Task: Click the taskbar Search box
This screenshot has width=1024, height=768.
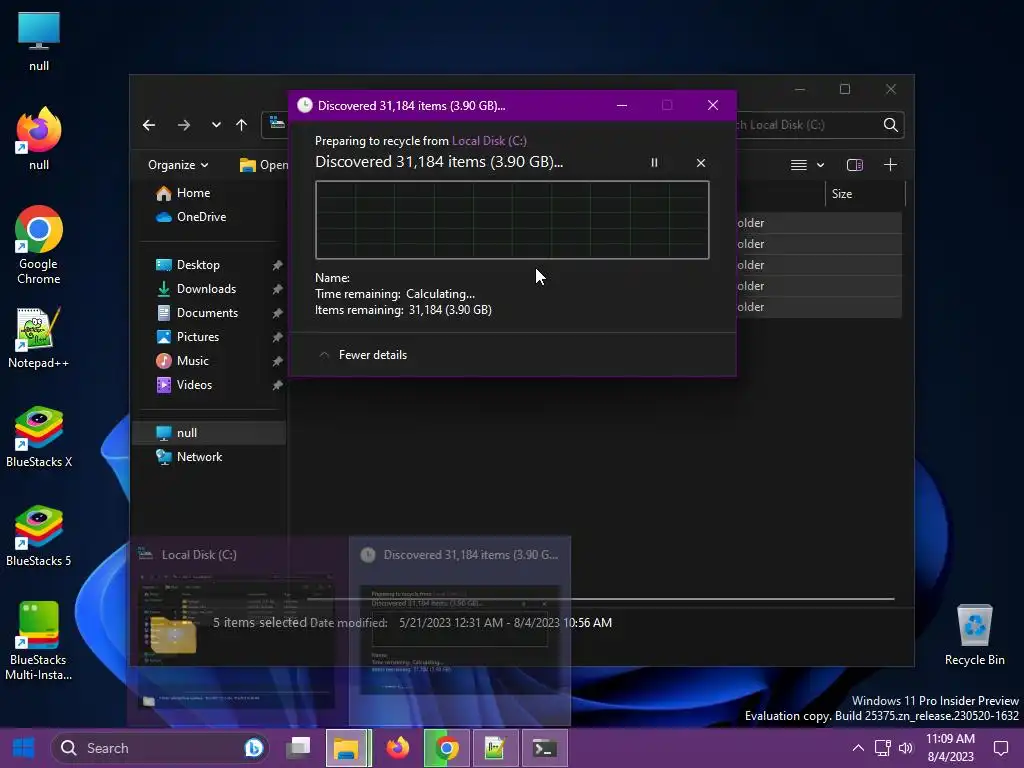Action: point(159,748)
